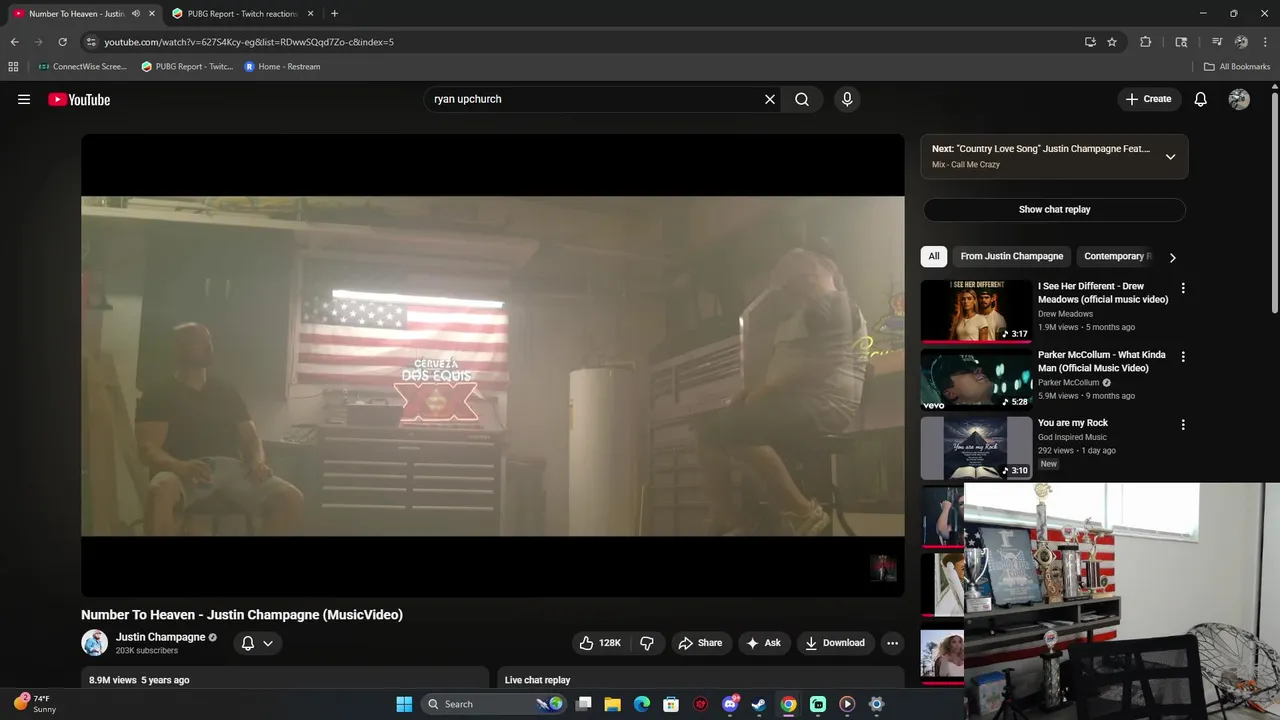Open PUBG Report bookmark
This screenshot has height=720, width=1280.
click(x=187, y=67)
